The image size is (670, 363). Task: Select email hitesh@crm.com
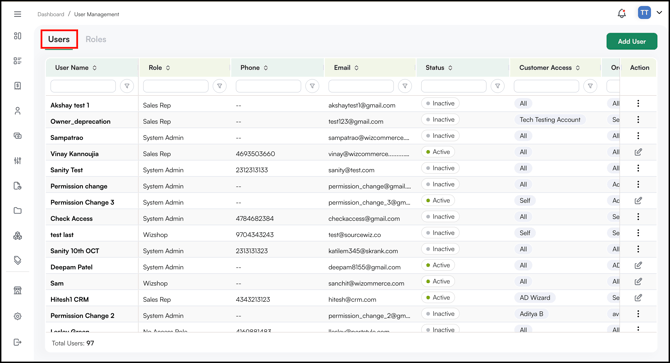pyautogui.click(x=352, y=300)
